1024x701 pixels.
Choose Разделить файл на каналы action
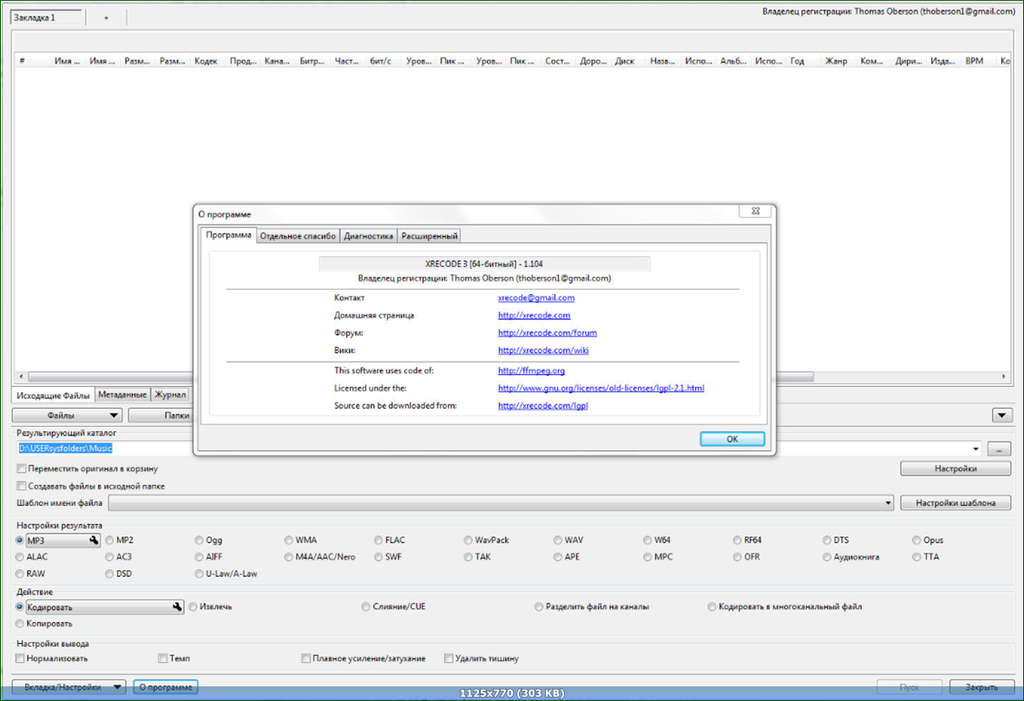(x=592, y=607)
